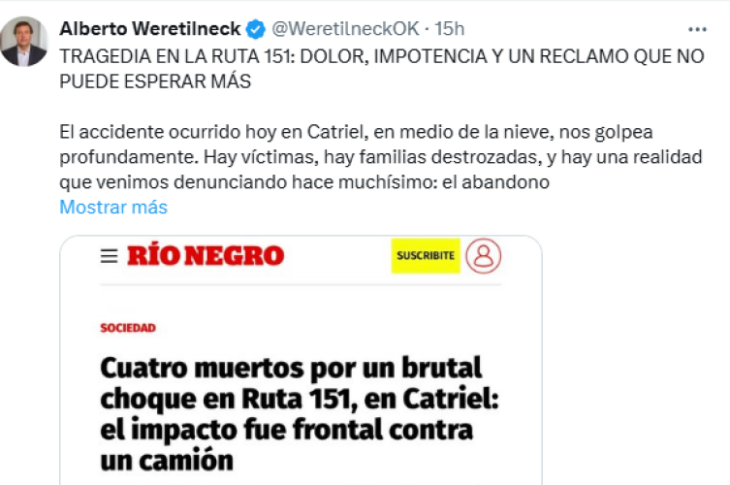Expand the tweet with Mostrar más
Screen dimensions: 730x485
pos(113,207)
